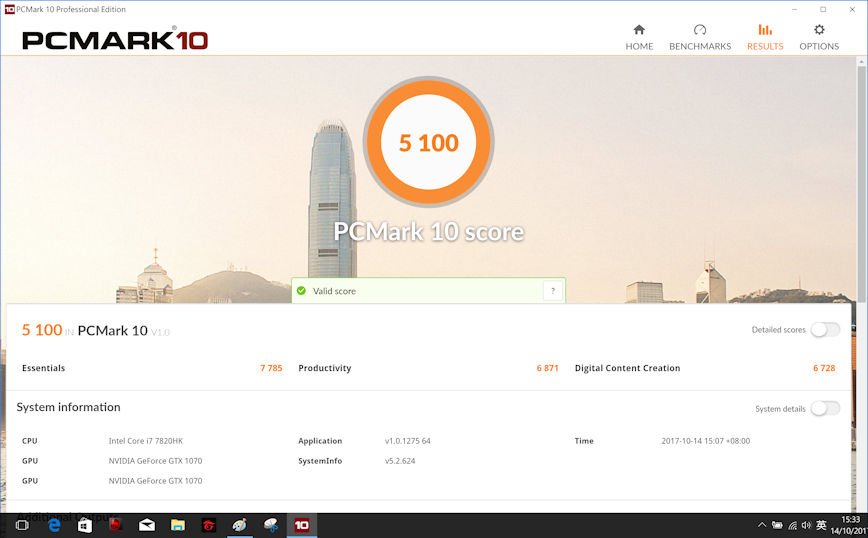Switch to PCMark 10 taskbar icon
The width and height of the screenshot is (868, 538).
(302, 525)
